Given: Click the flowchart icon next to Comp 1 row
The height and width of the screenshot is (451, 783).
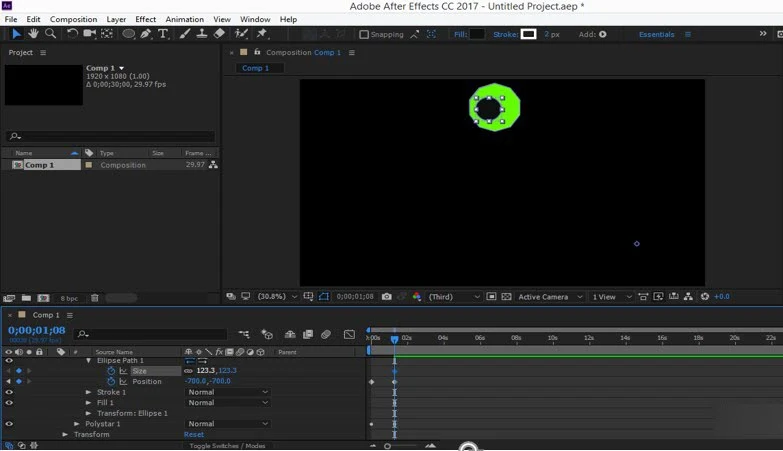Looking at the screenshot, I should (x=213, y=164).
